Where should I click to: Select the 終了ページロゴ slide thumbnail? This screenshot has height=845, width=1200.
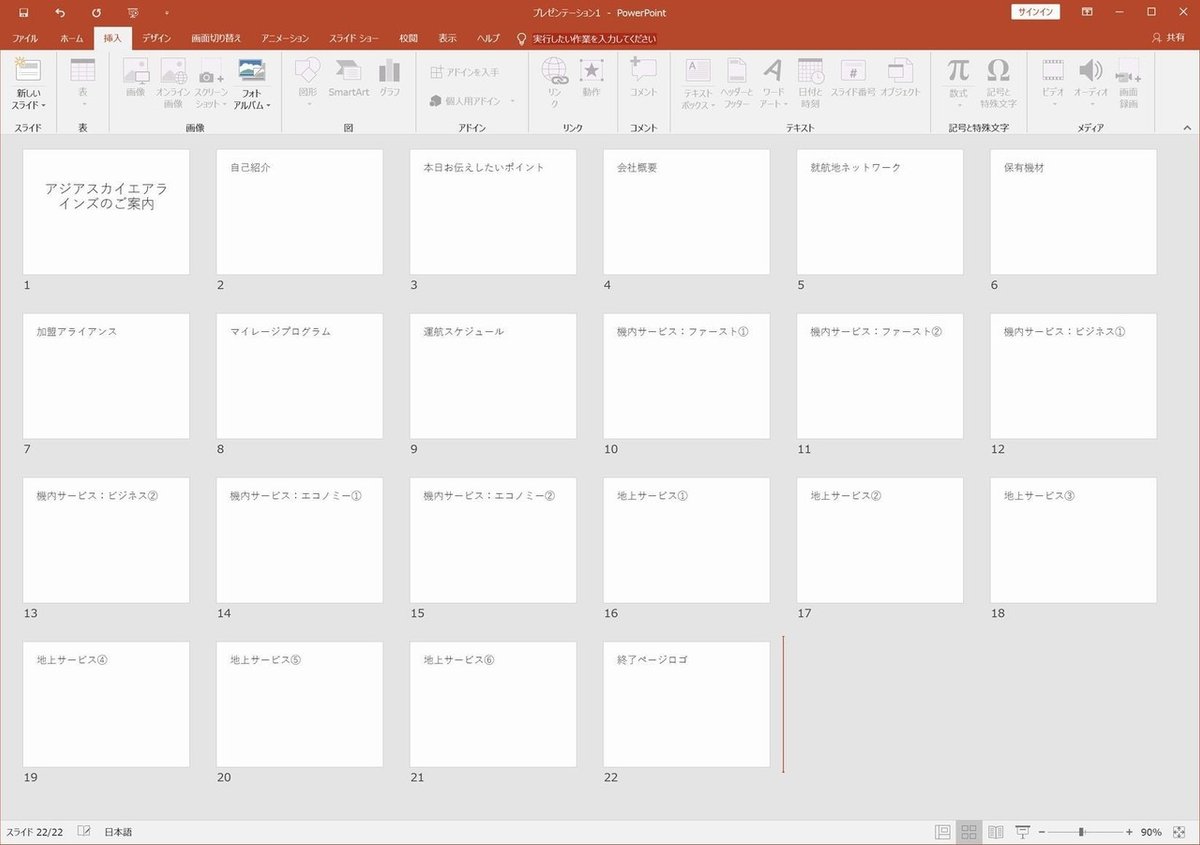686,704
